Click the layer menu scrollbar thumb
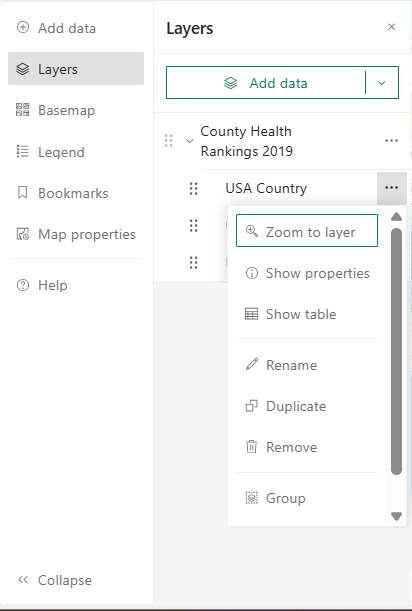 [x=396, y=351]
